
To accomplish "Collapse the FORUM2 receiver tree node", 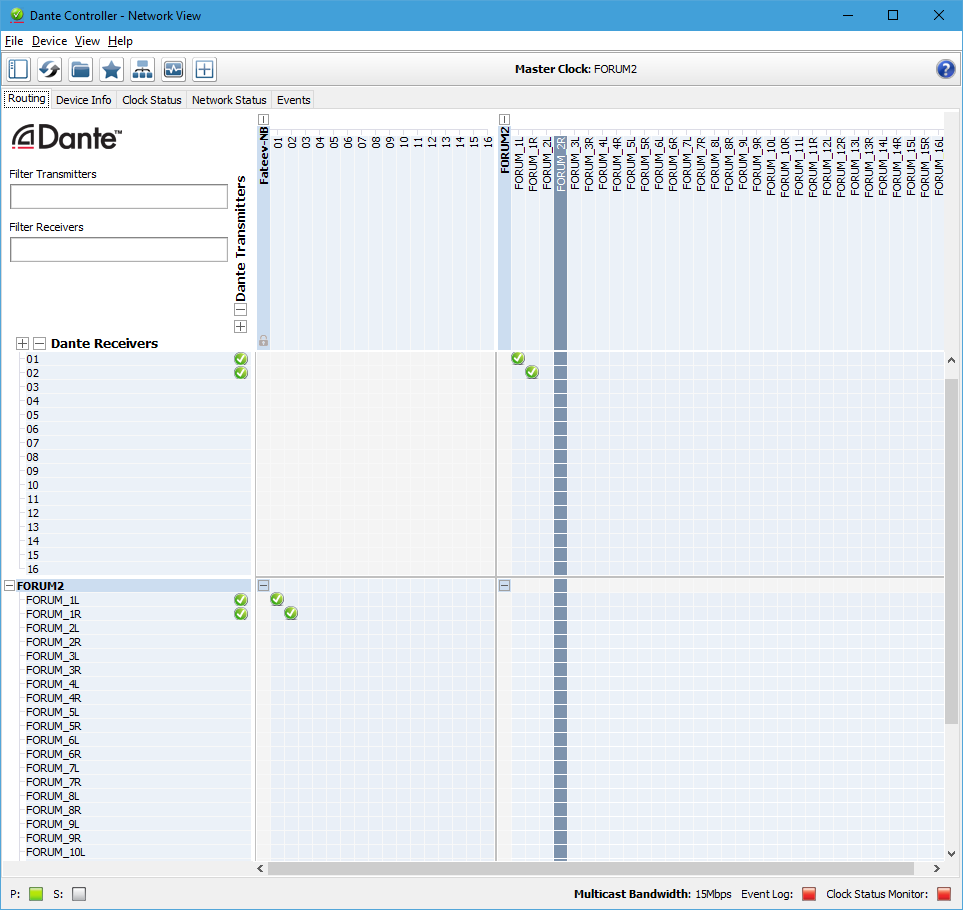I will (x=9, y=586).
